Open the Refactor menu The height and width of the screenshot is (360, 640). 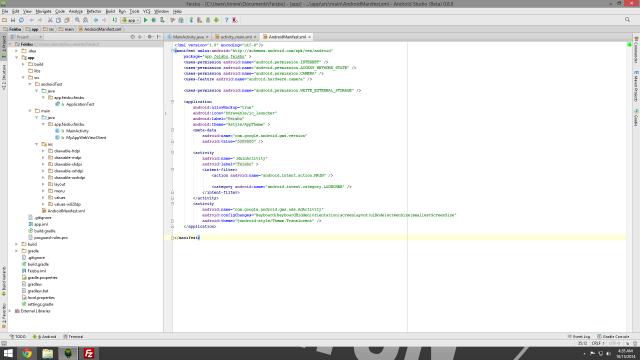[93, 11]
